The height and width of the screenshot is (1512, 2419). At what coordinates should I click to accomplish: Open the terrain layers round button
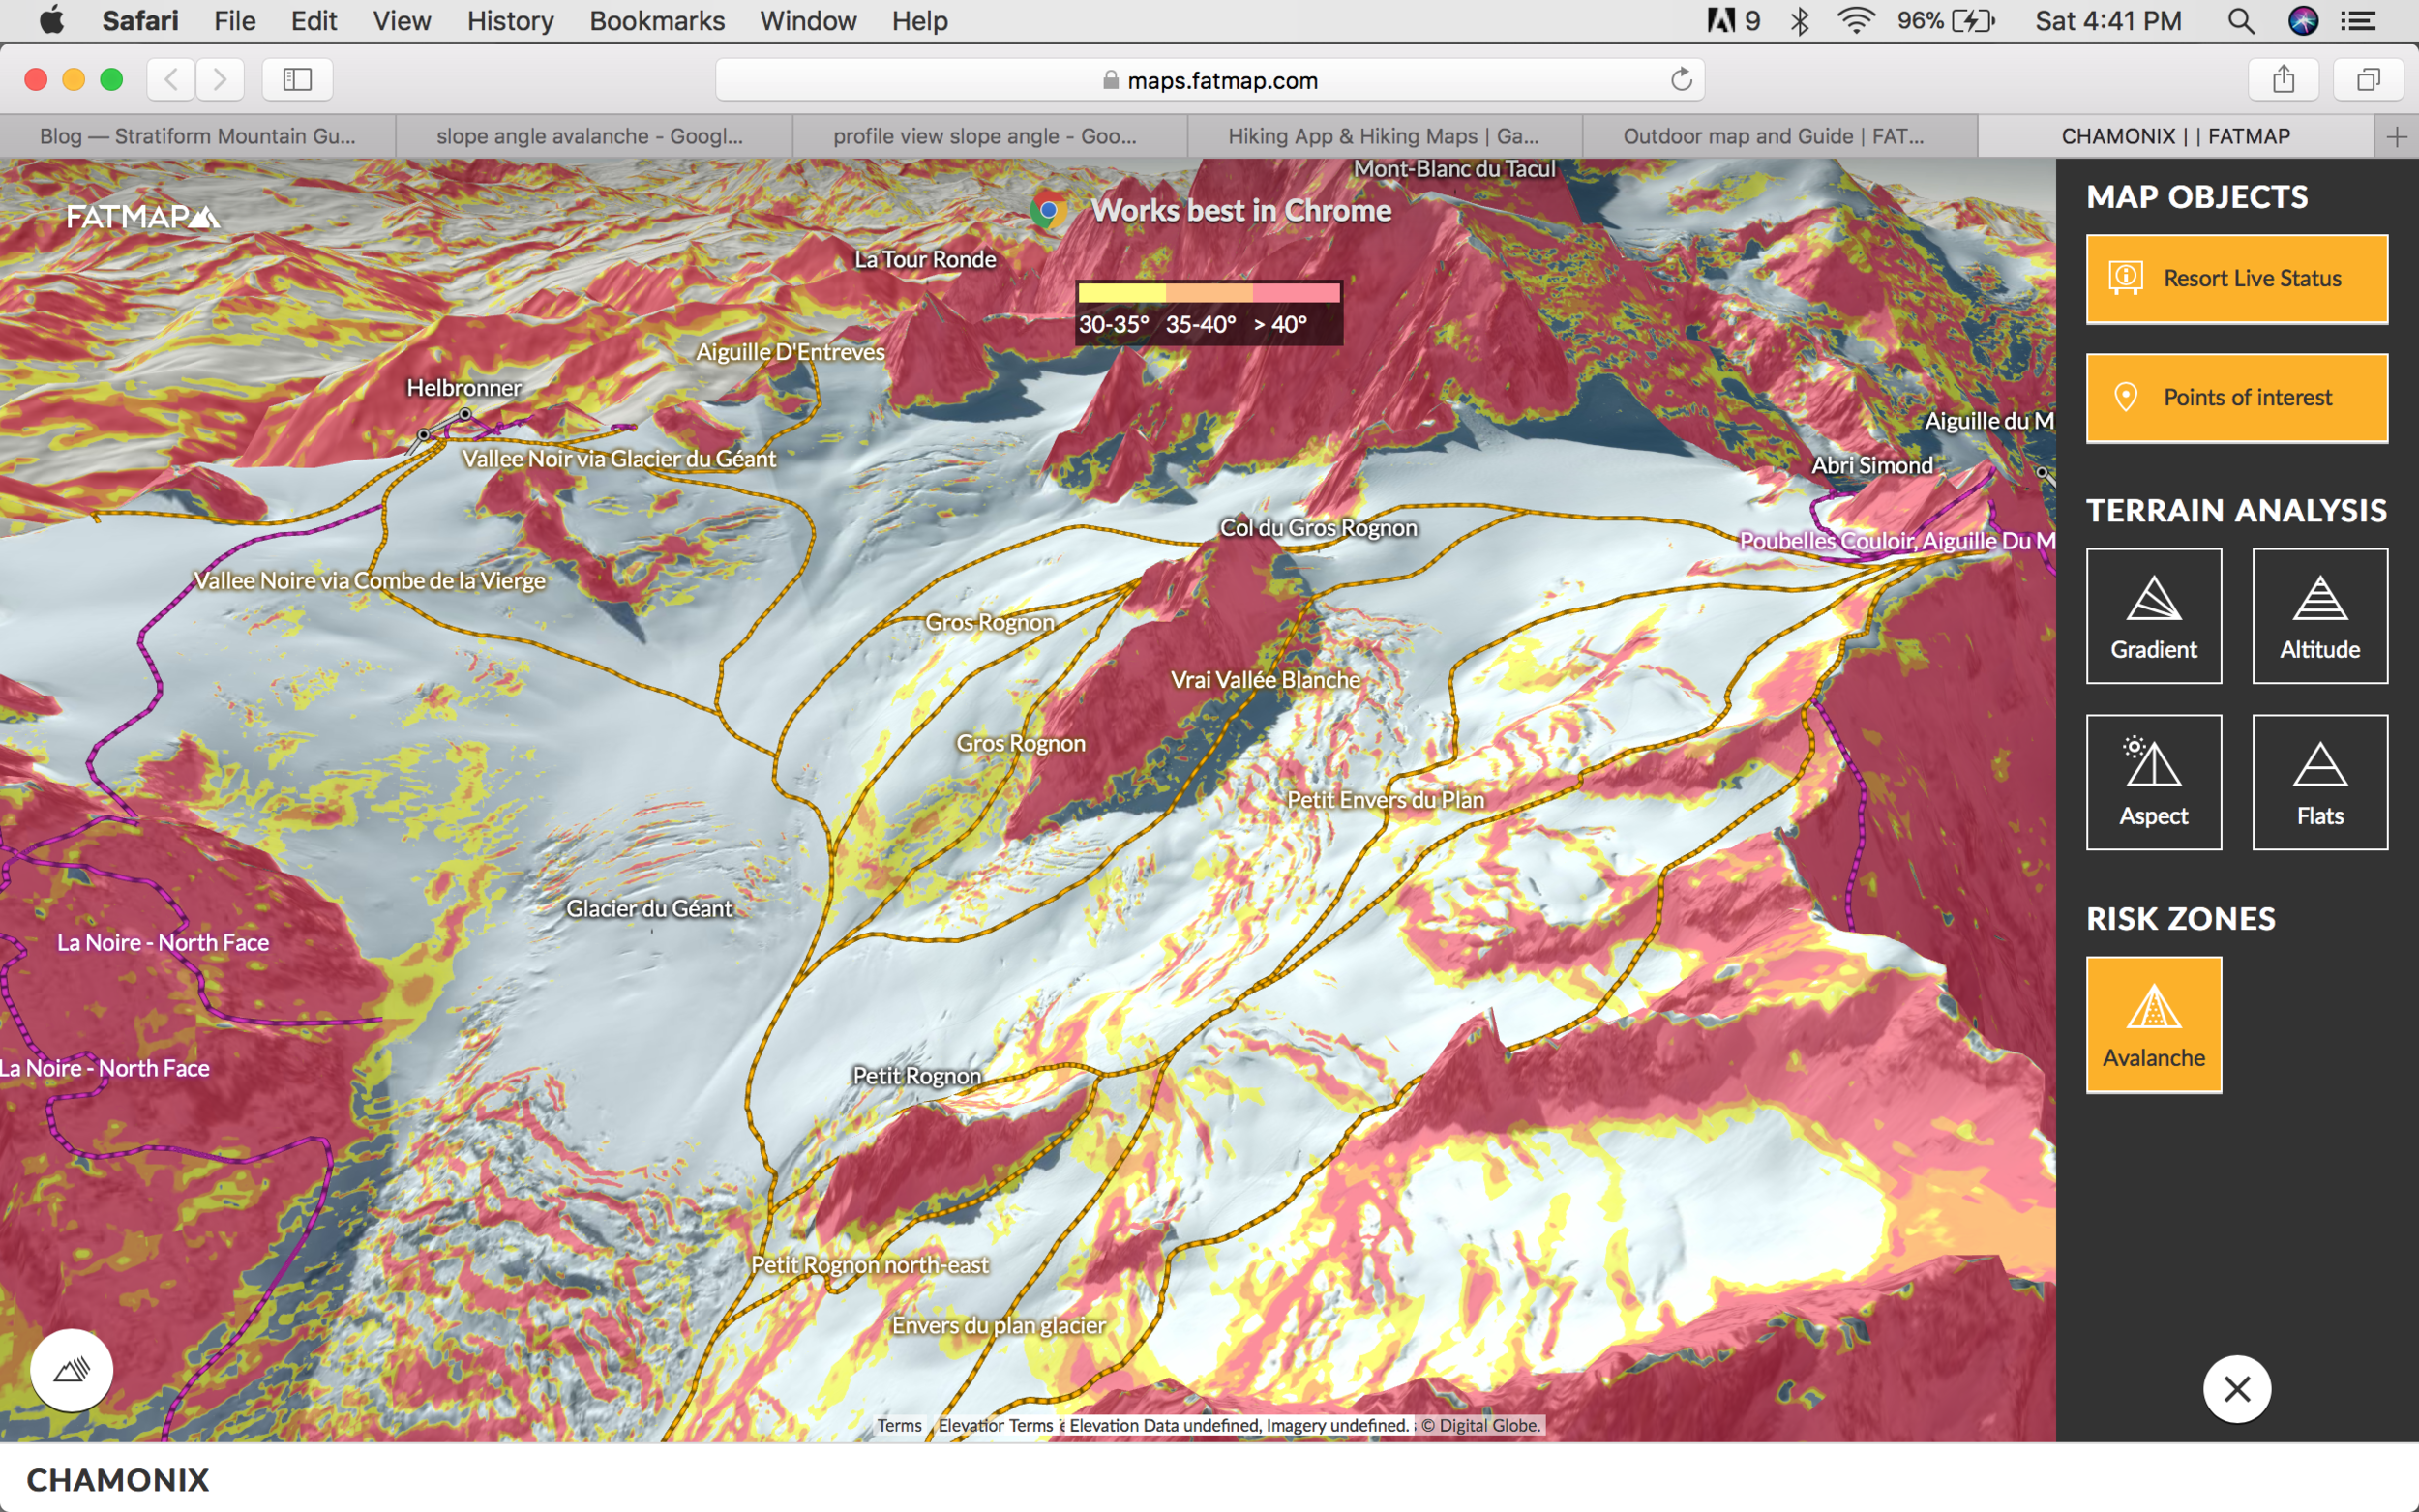click(71, 1369)
